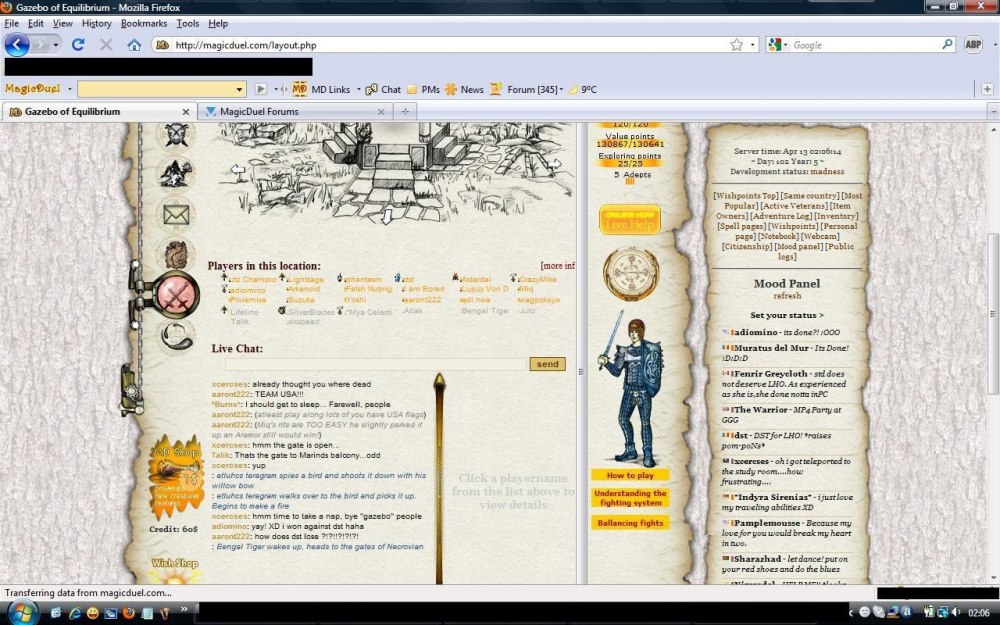
Task: Open the envelope messages icon in sidebar
Action: click(176, 215)
